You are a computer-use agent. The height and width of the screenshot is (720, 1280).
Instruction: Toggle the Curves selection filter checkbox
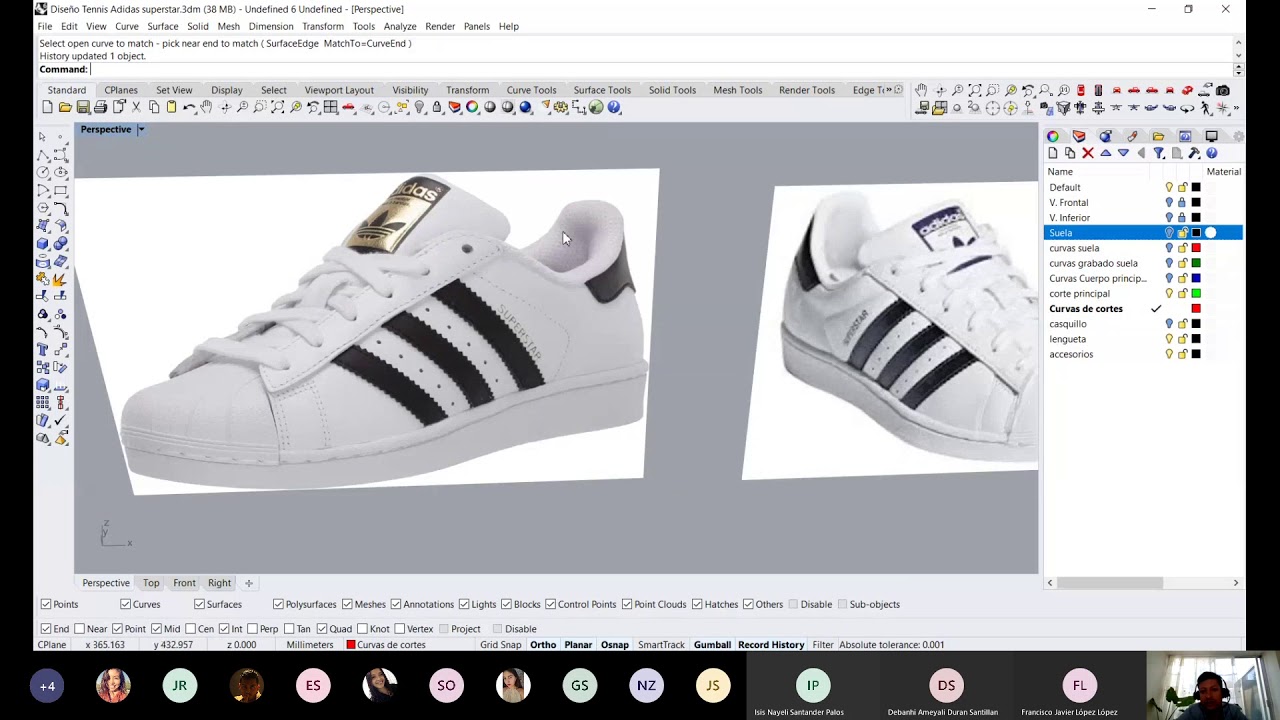click(126, 604)
